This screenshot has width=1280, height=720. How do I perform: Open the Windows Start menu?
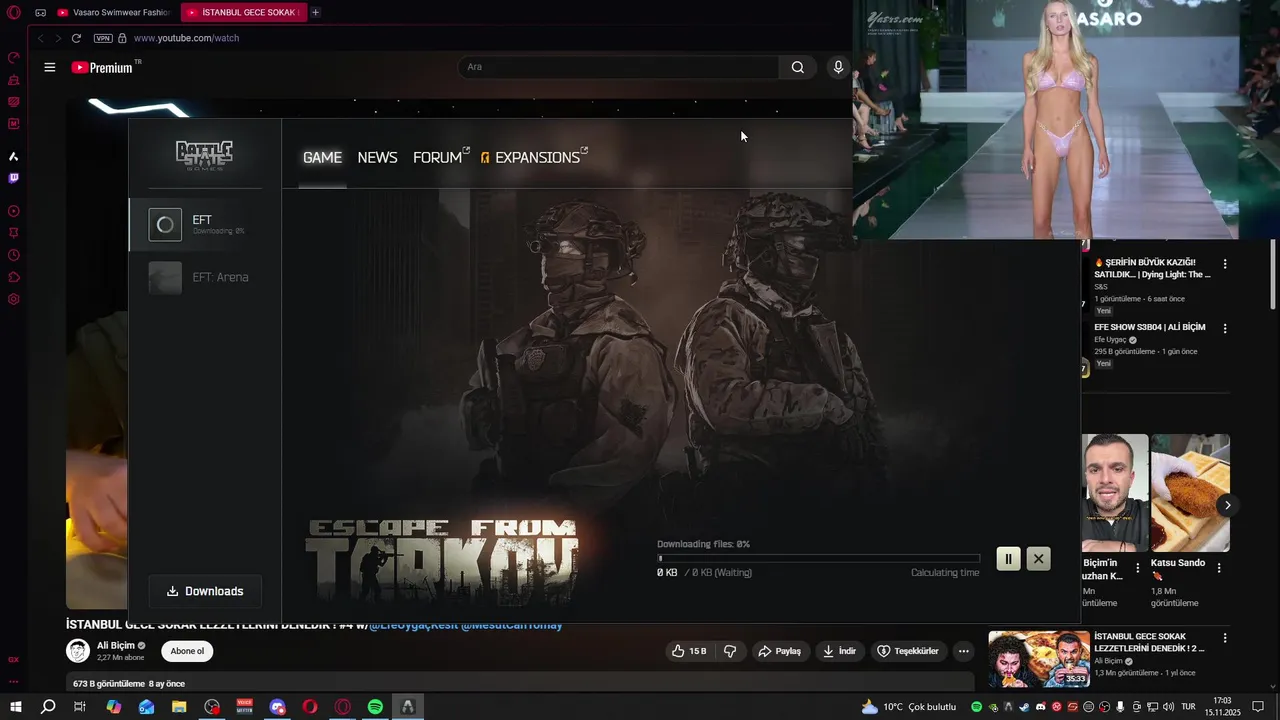click(x=15, y=707)
